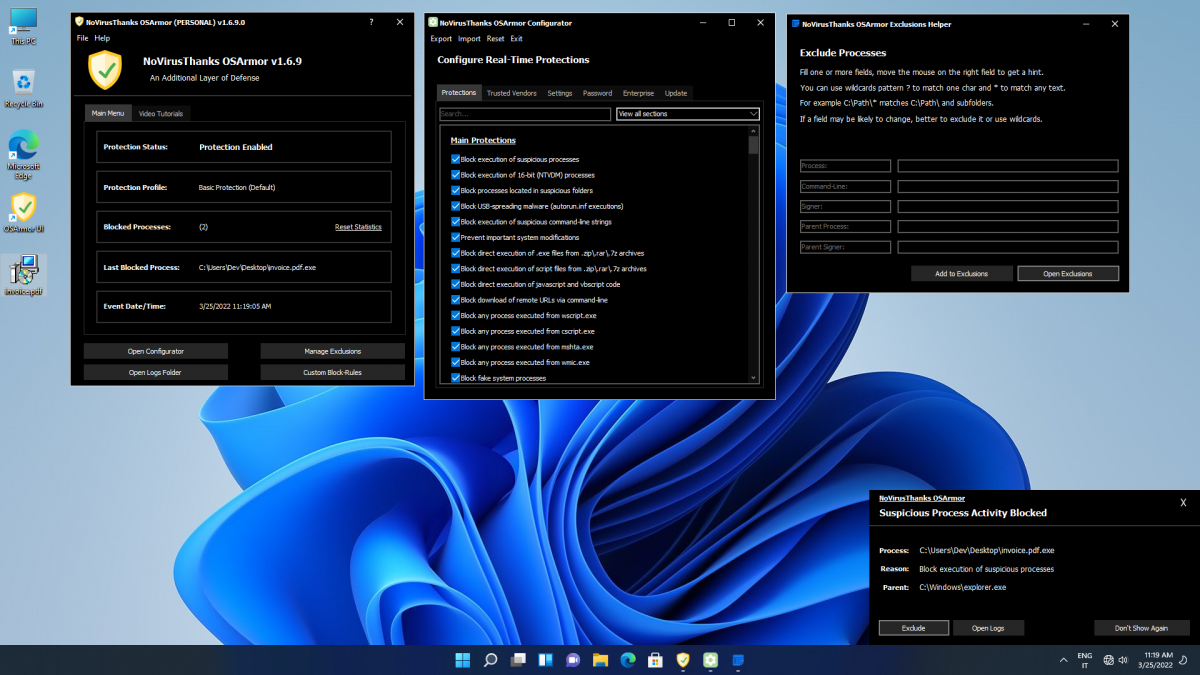The height and width of the screenshot is (675, 1200).
Task: Switch to the Enterprise tab
Action: click(x=638, y=93)
